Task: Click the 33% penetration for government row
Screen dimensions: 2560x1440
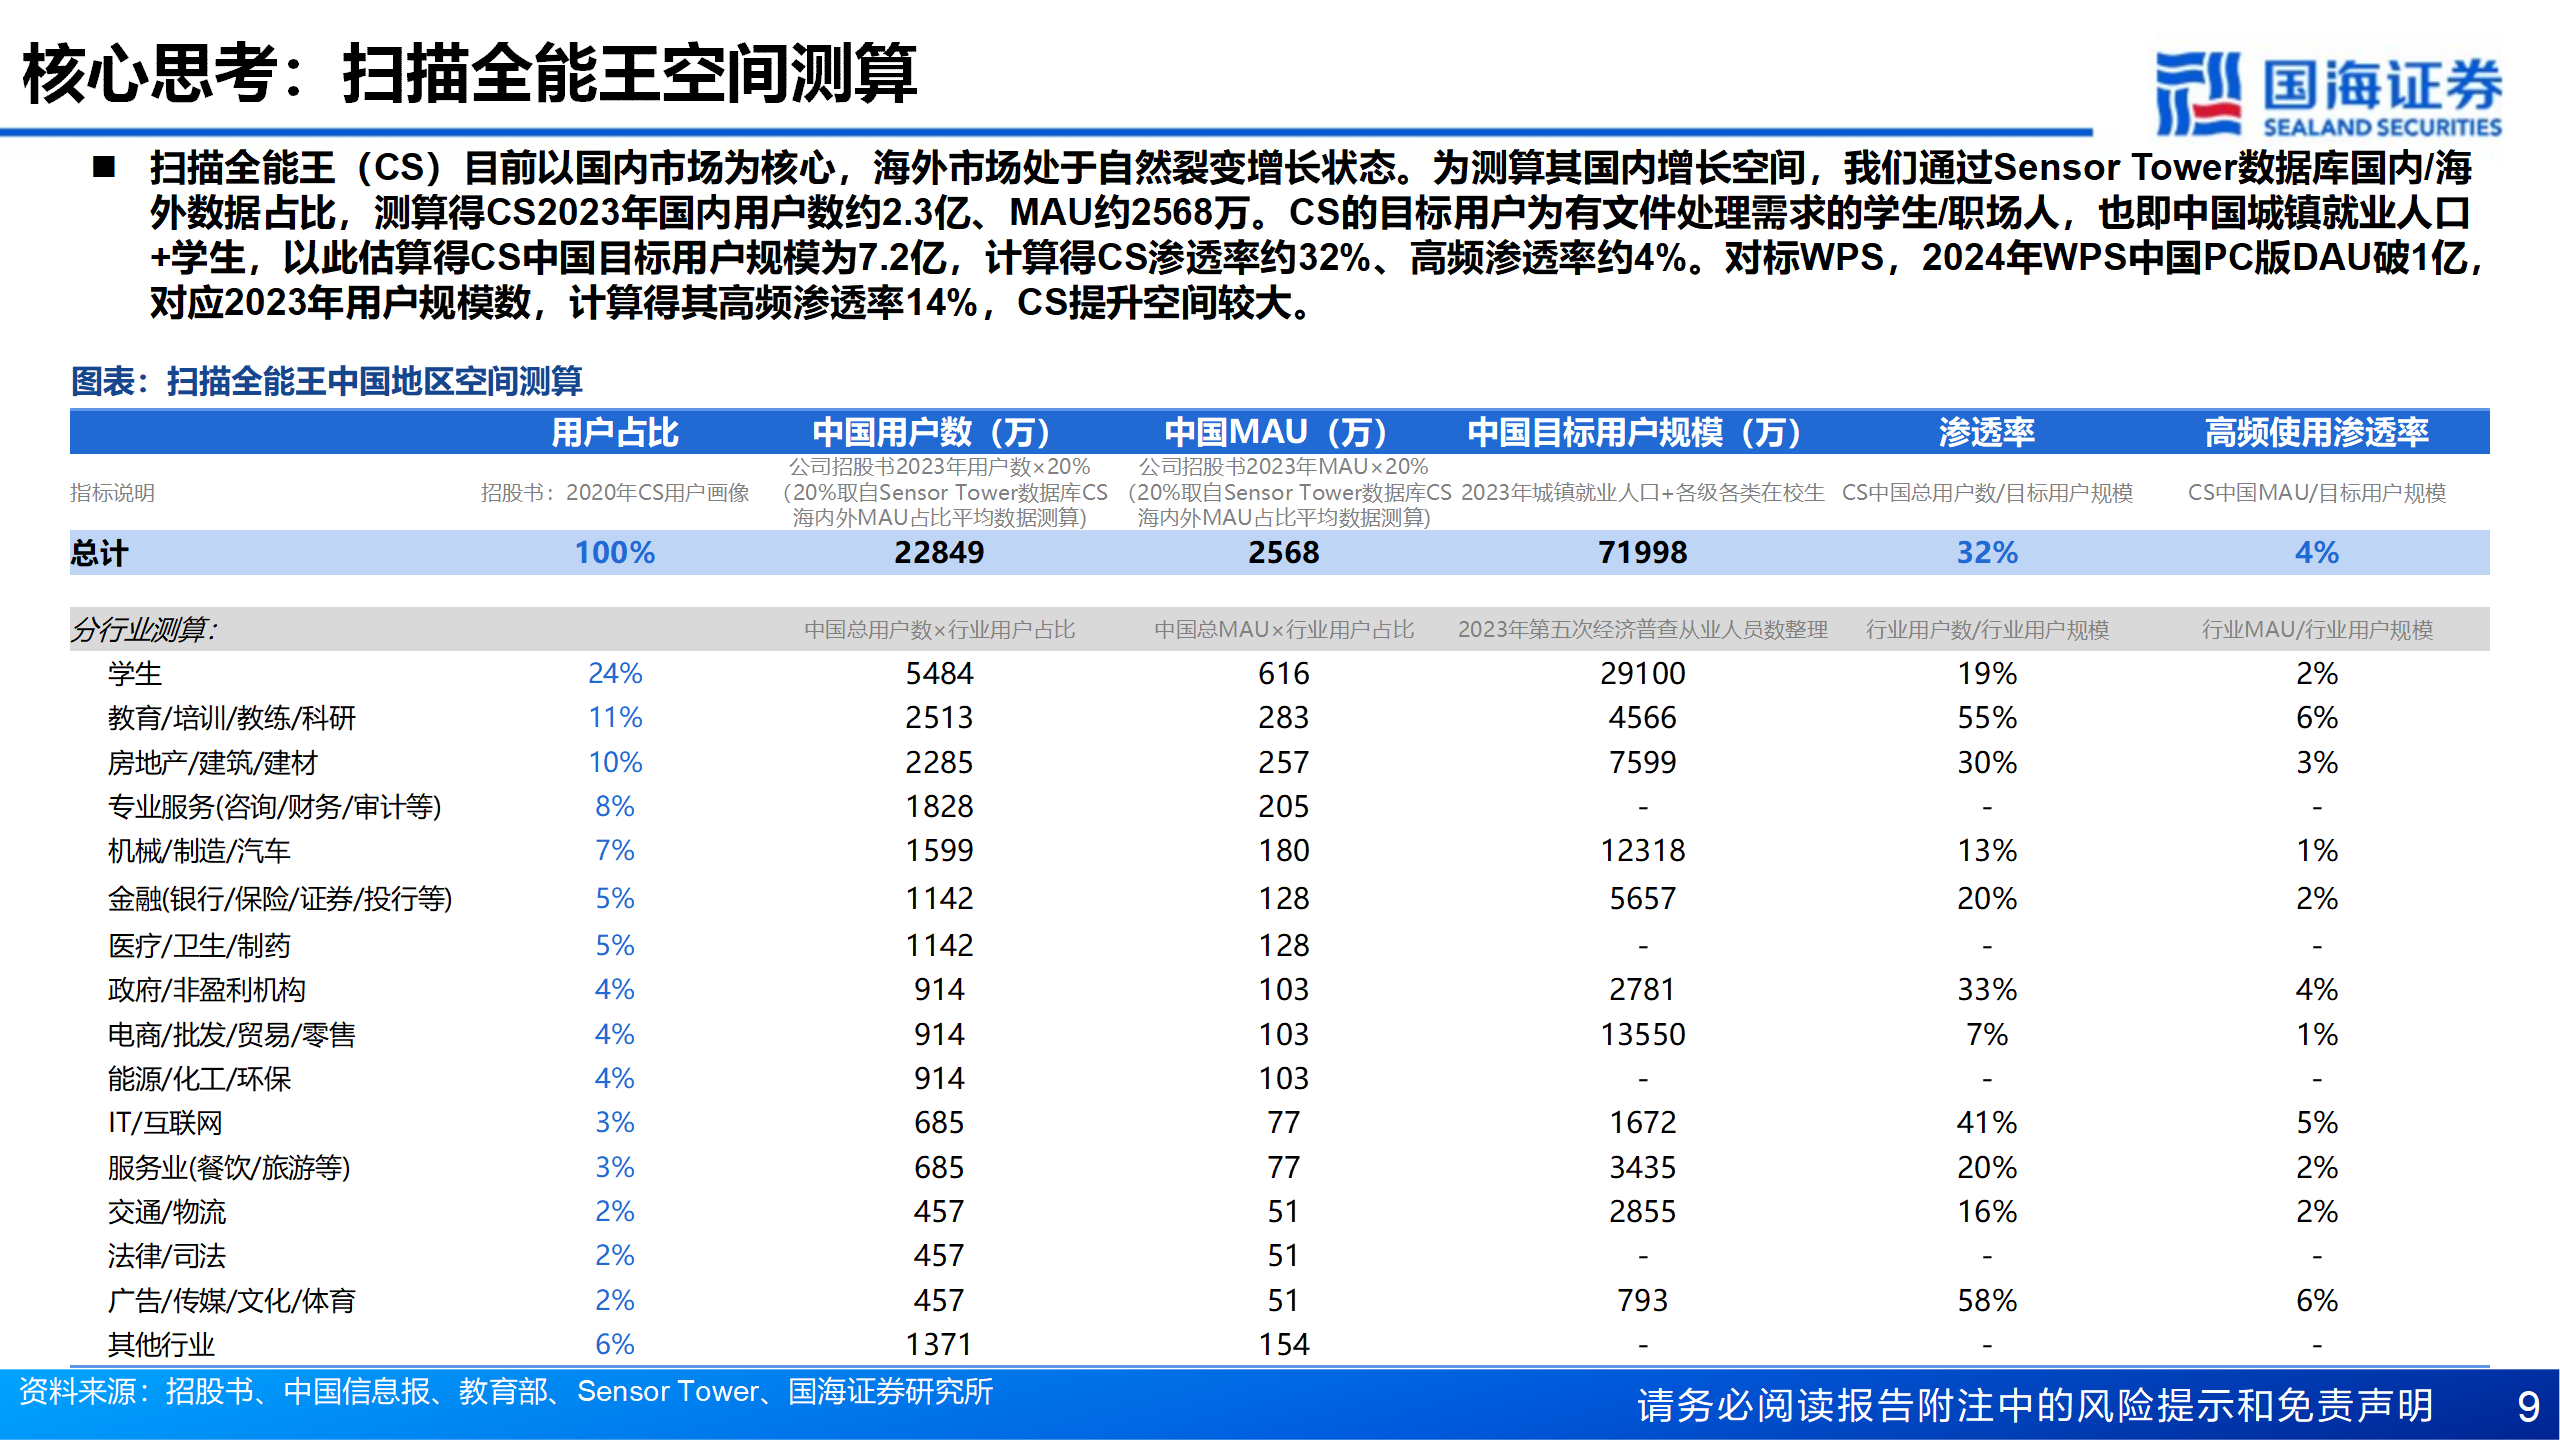Action: pyautogui.click(x=1987, y=990)
